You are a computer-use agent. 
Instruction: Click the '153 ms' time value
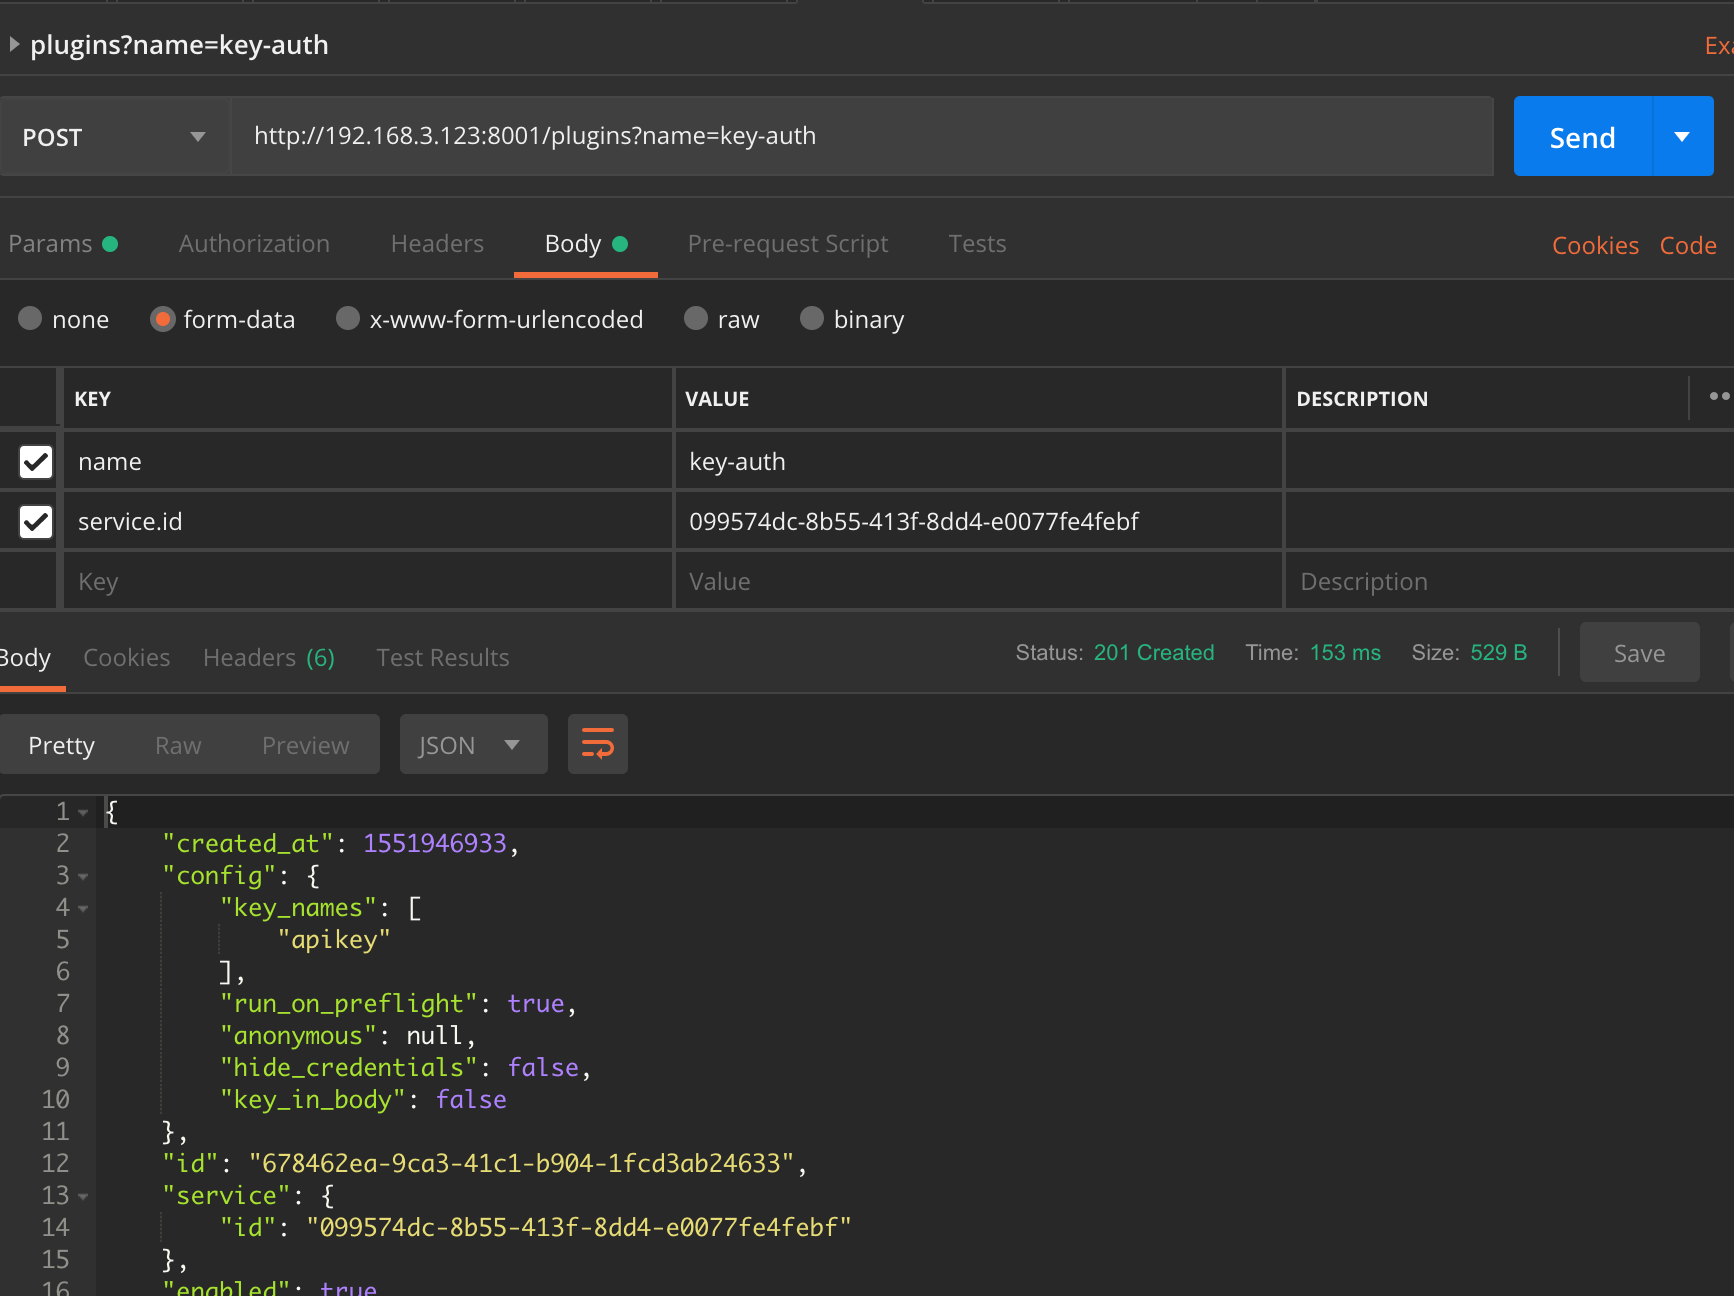(x=1345, y=653)
